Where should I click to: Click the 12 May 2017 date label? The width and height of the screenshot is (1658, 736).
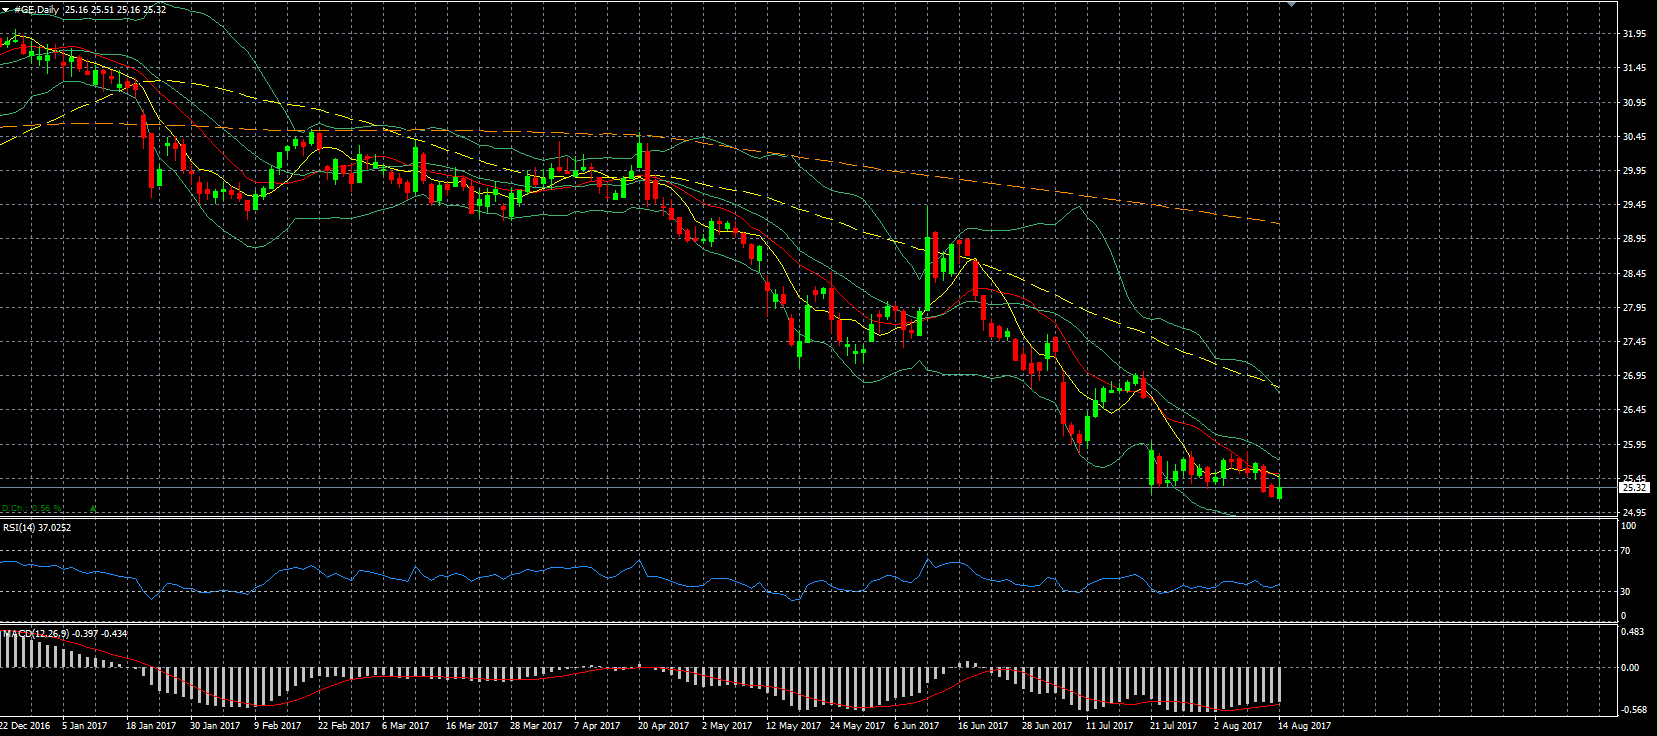point(793,726)
